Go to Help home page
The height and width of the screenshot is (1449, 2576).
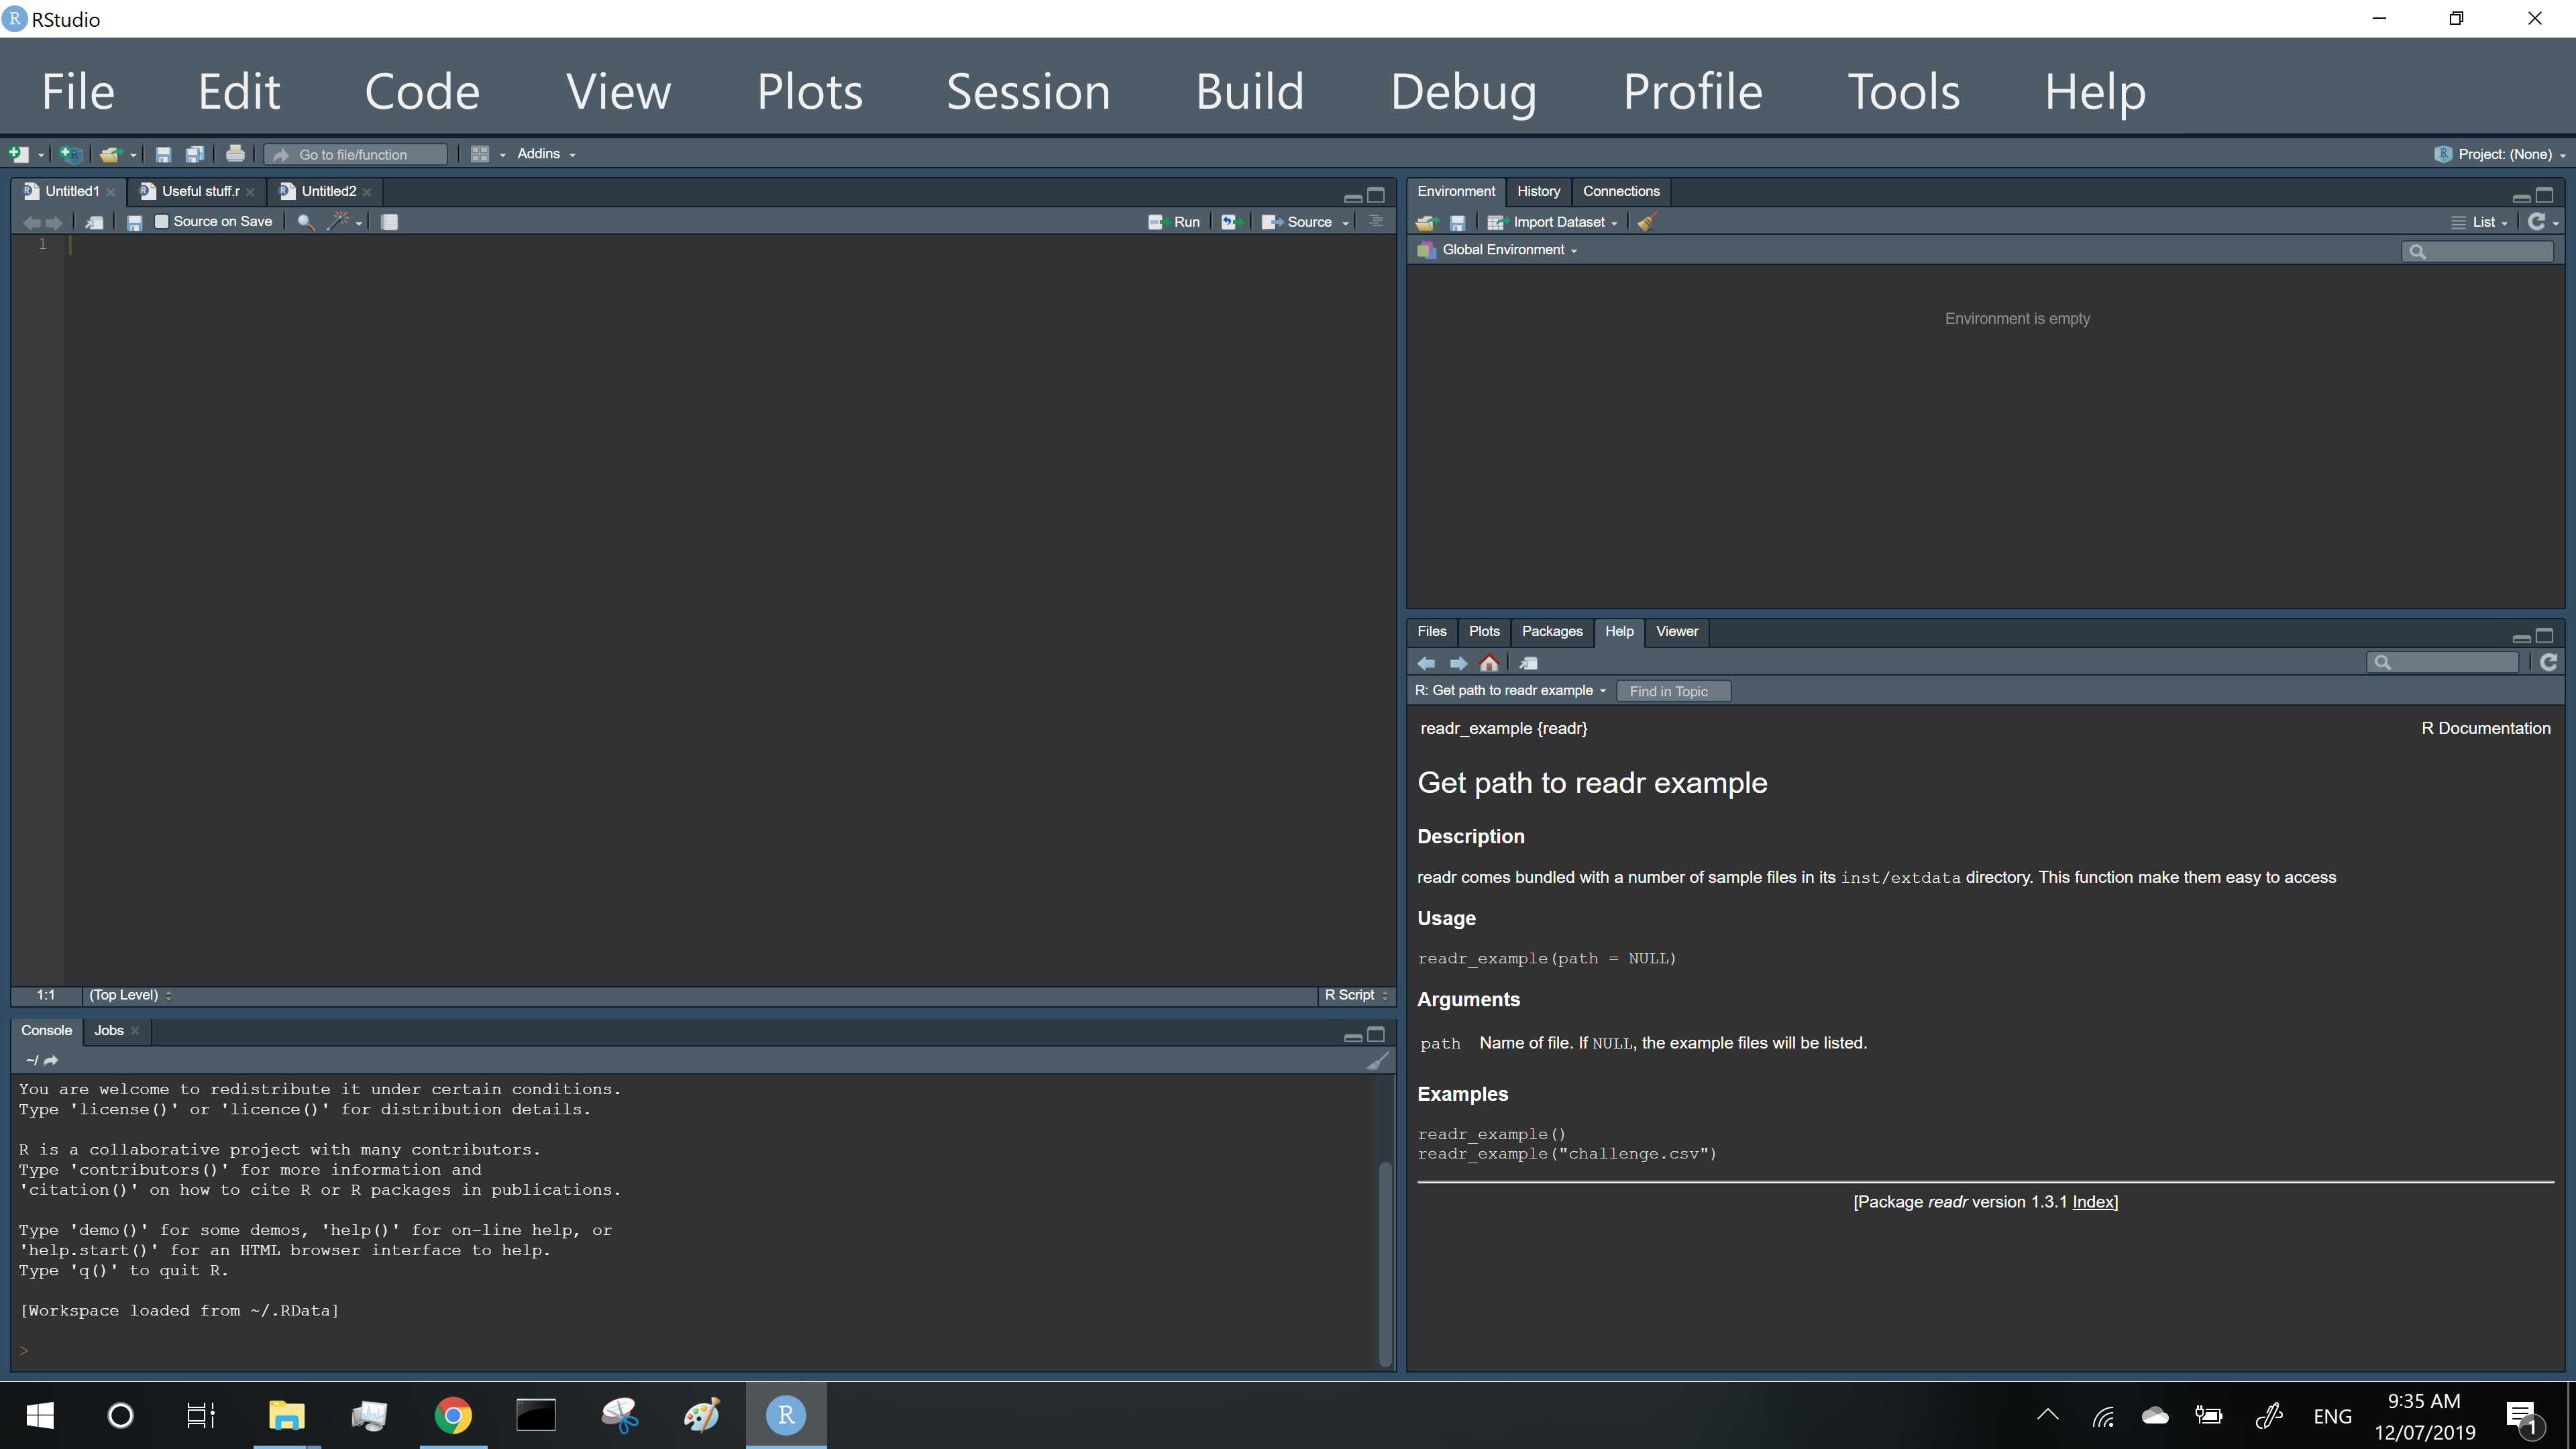tap(1489, 663)
